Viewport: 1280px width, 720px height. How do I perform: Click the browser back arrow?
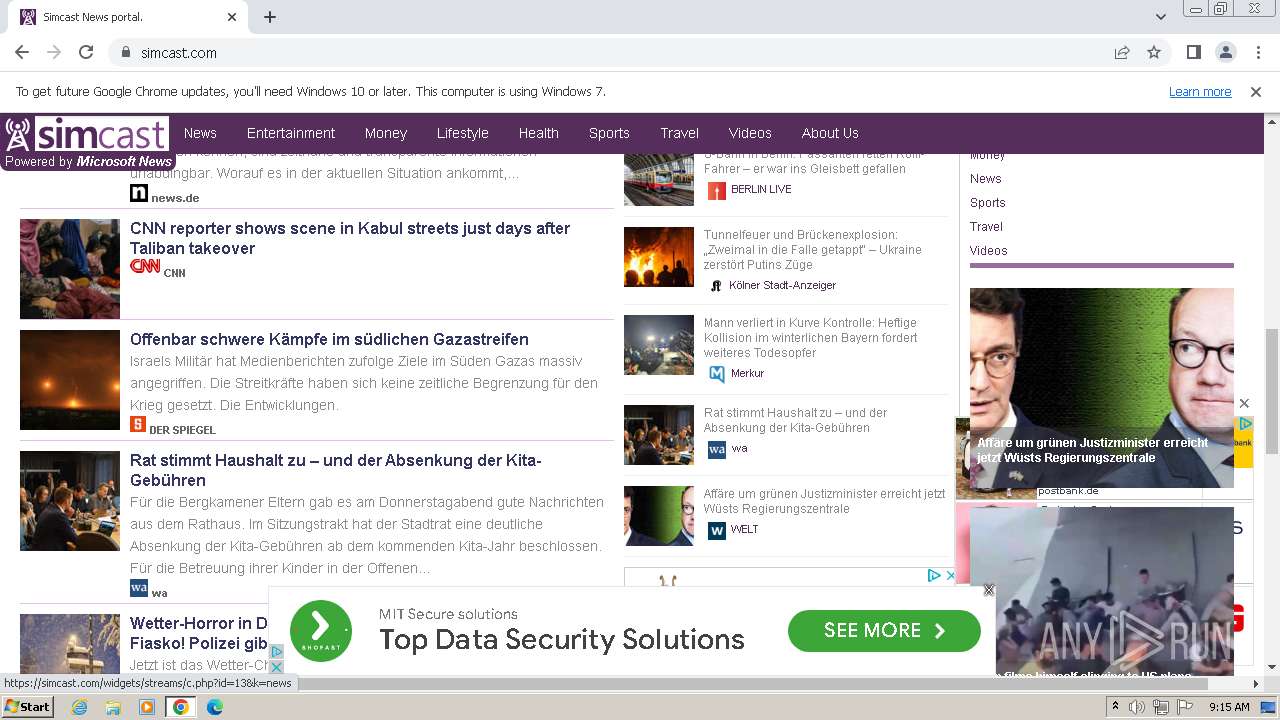22,52
